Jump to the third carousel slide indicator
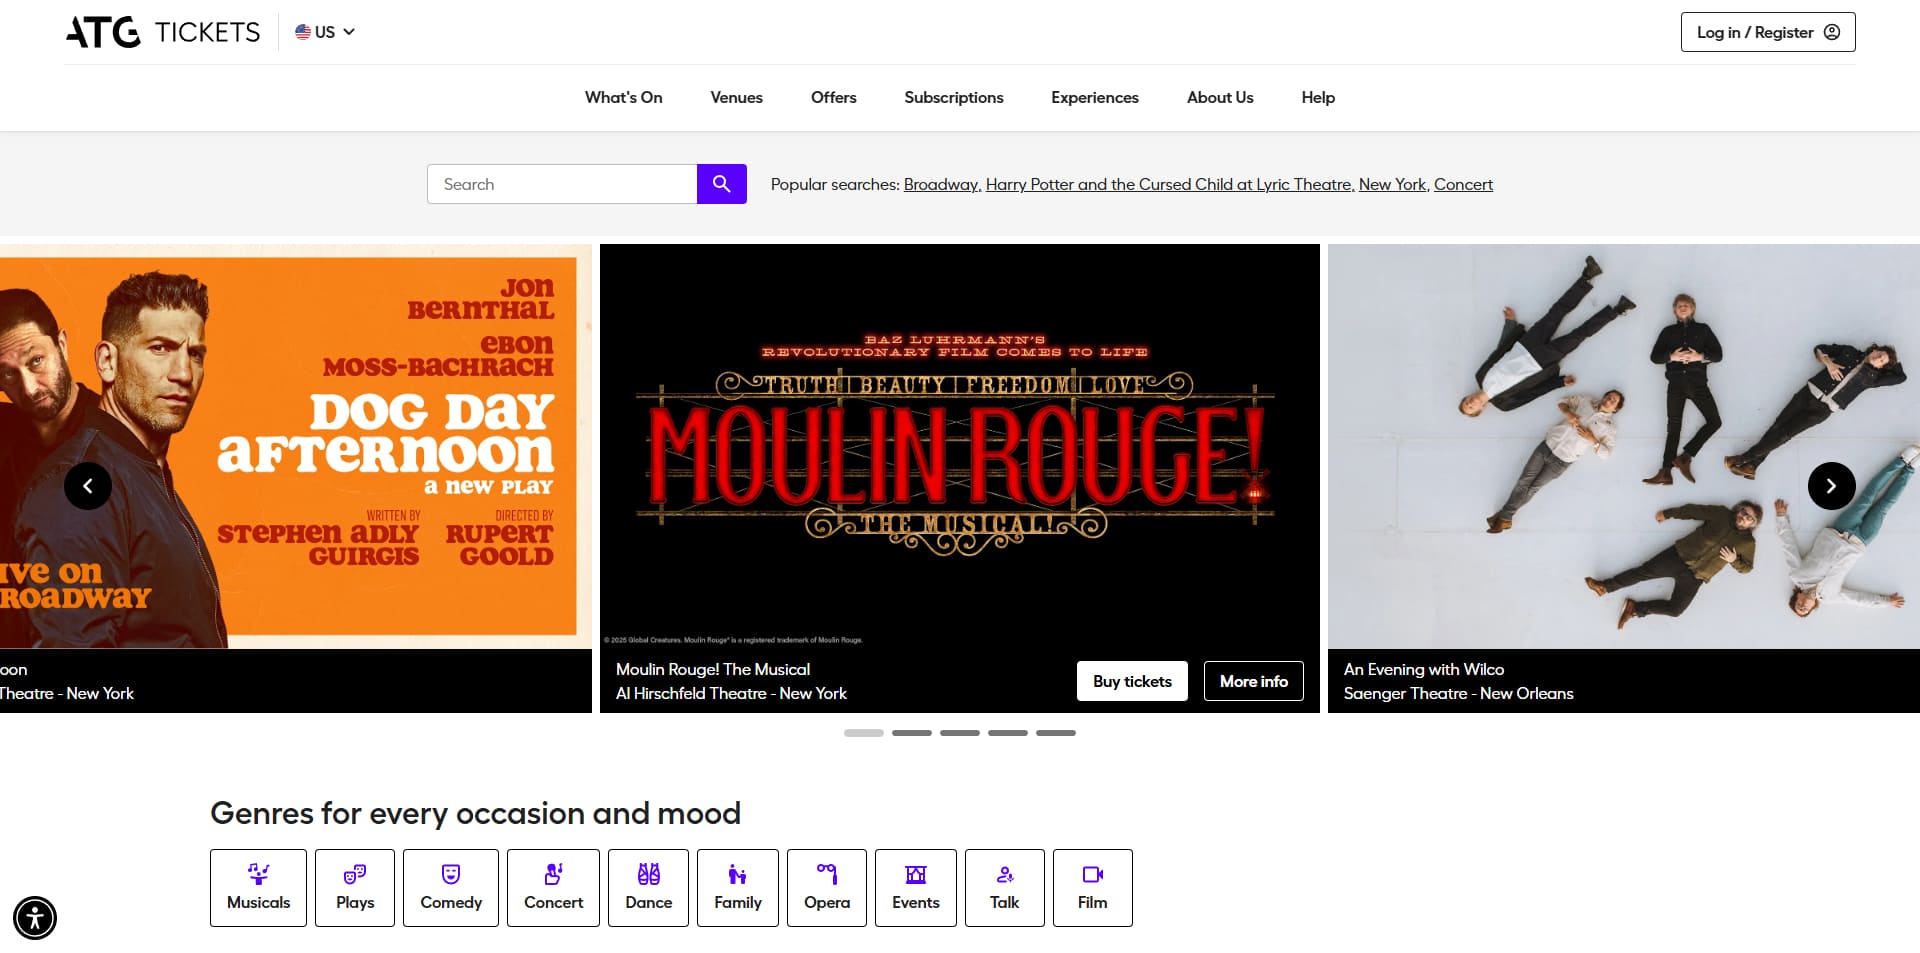 [960, 733]
